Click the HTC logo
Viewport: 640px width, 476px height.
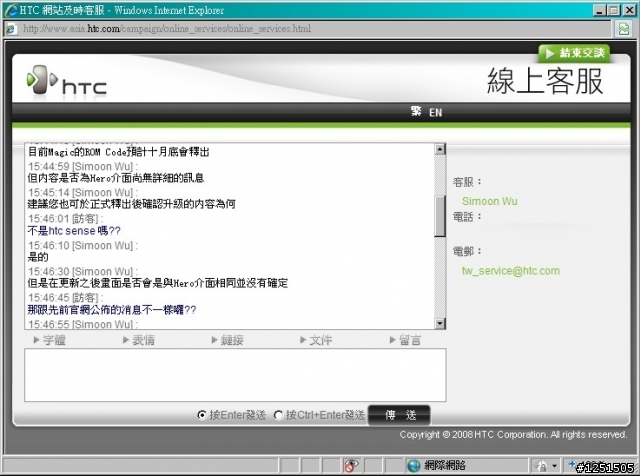pyautogui.click(x=67, y=80)
